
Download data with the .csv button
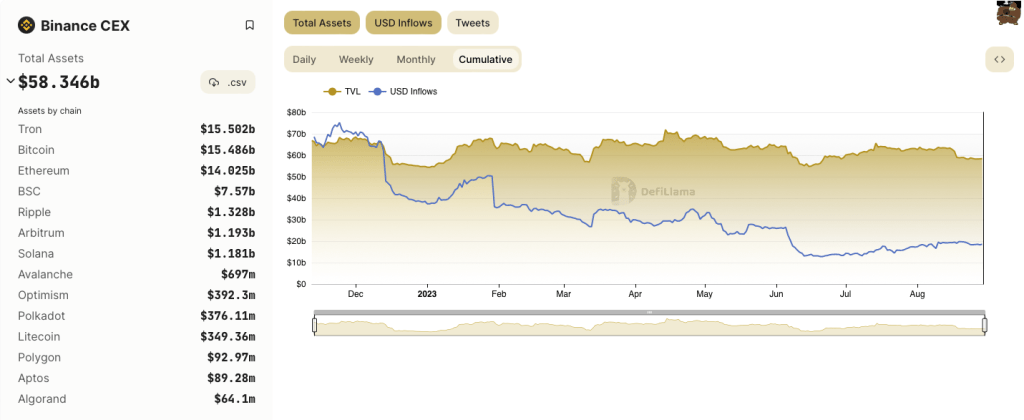pyautogui.click(x=228, y=82)
